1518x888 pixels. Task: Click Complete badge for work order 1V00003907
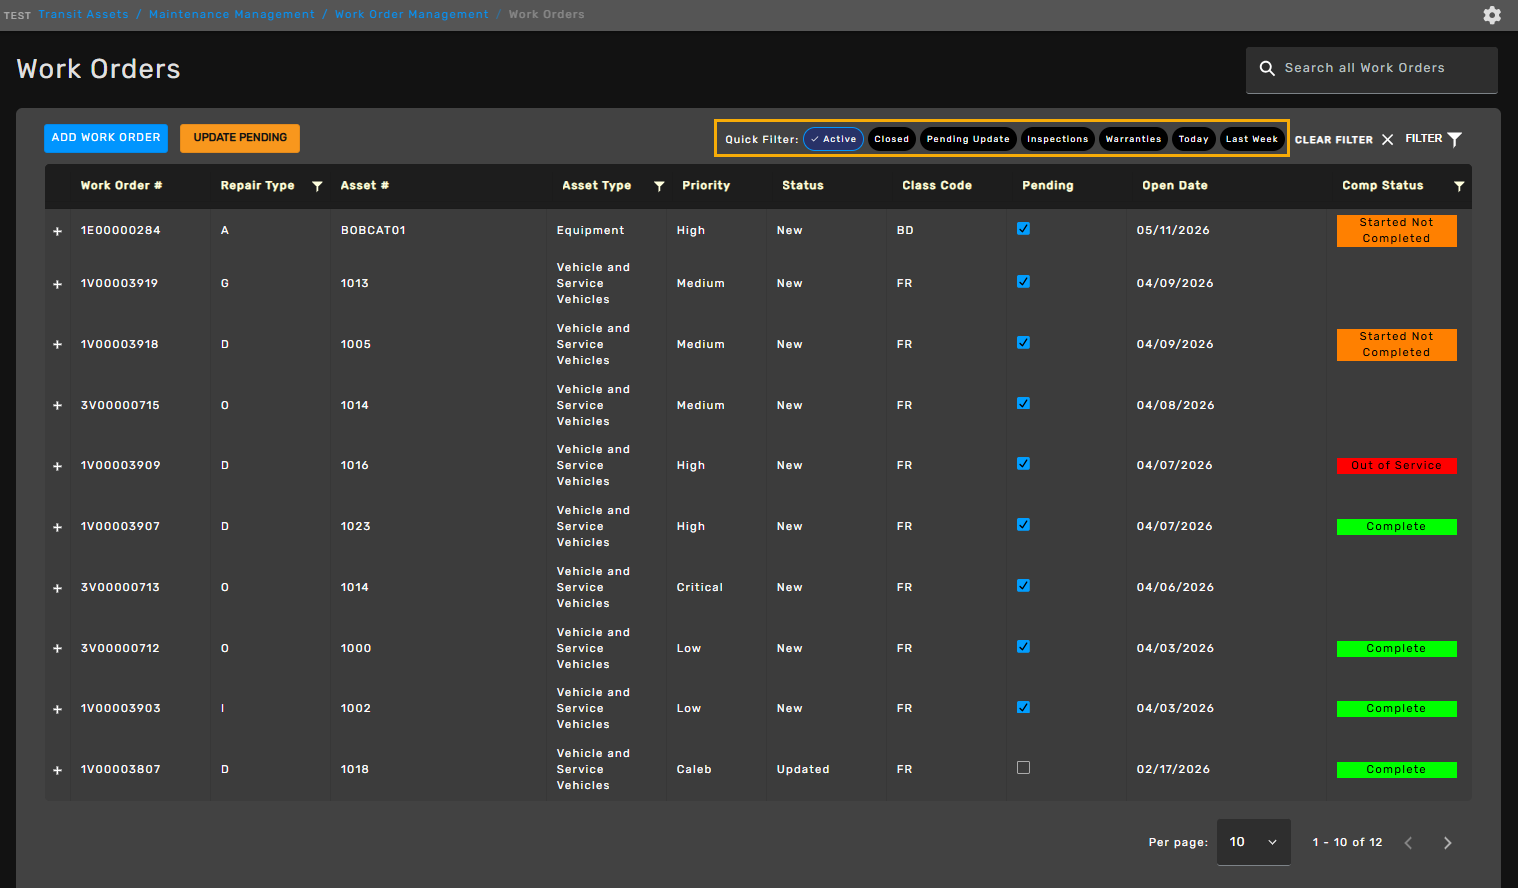(x=1396, y=527)
